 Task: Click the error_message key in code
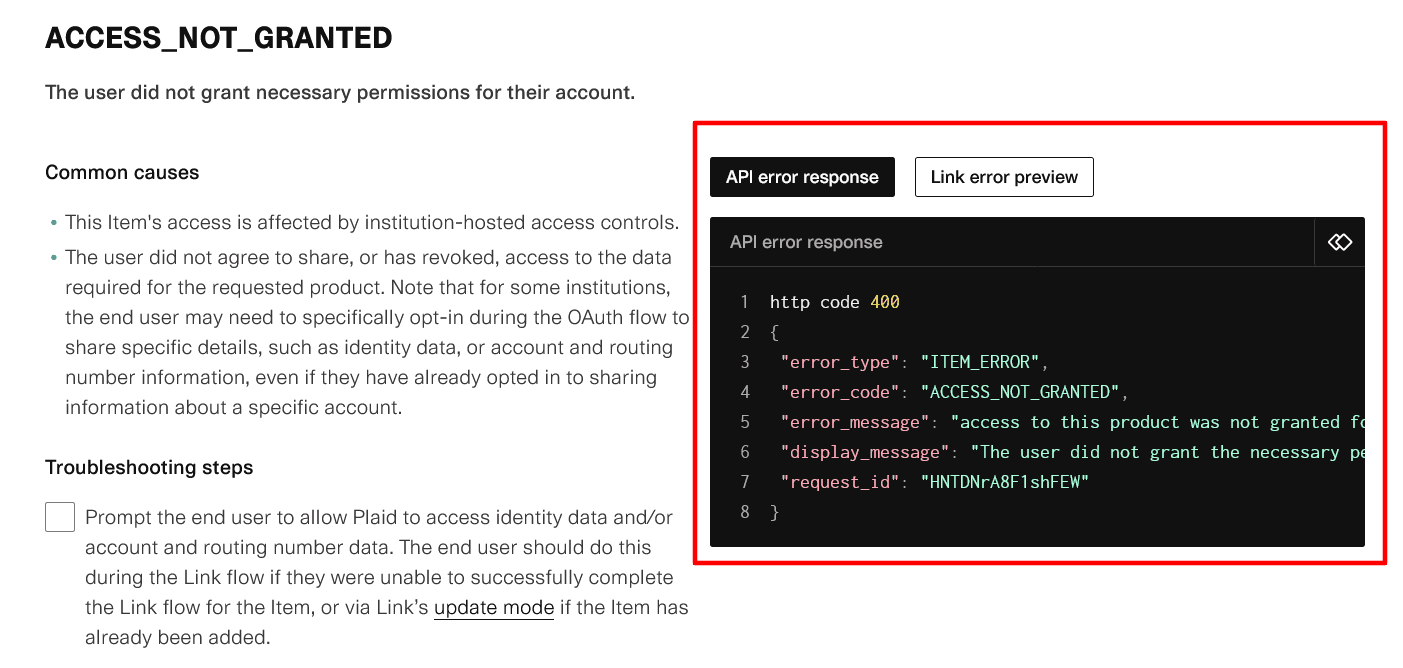(x=855, y=422)
